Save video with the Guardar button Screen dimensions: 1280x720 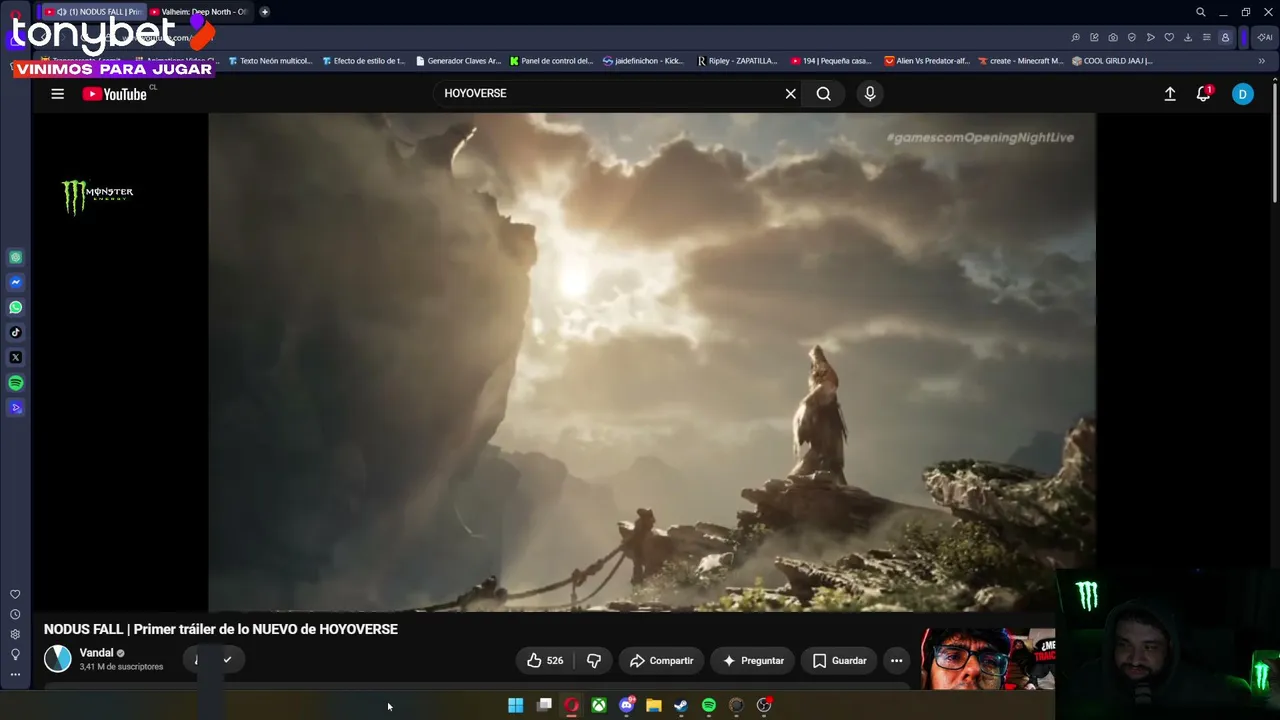pos(839,661)
